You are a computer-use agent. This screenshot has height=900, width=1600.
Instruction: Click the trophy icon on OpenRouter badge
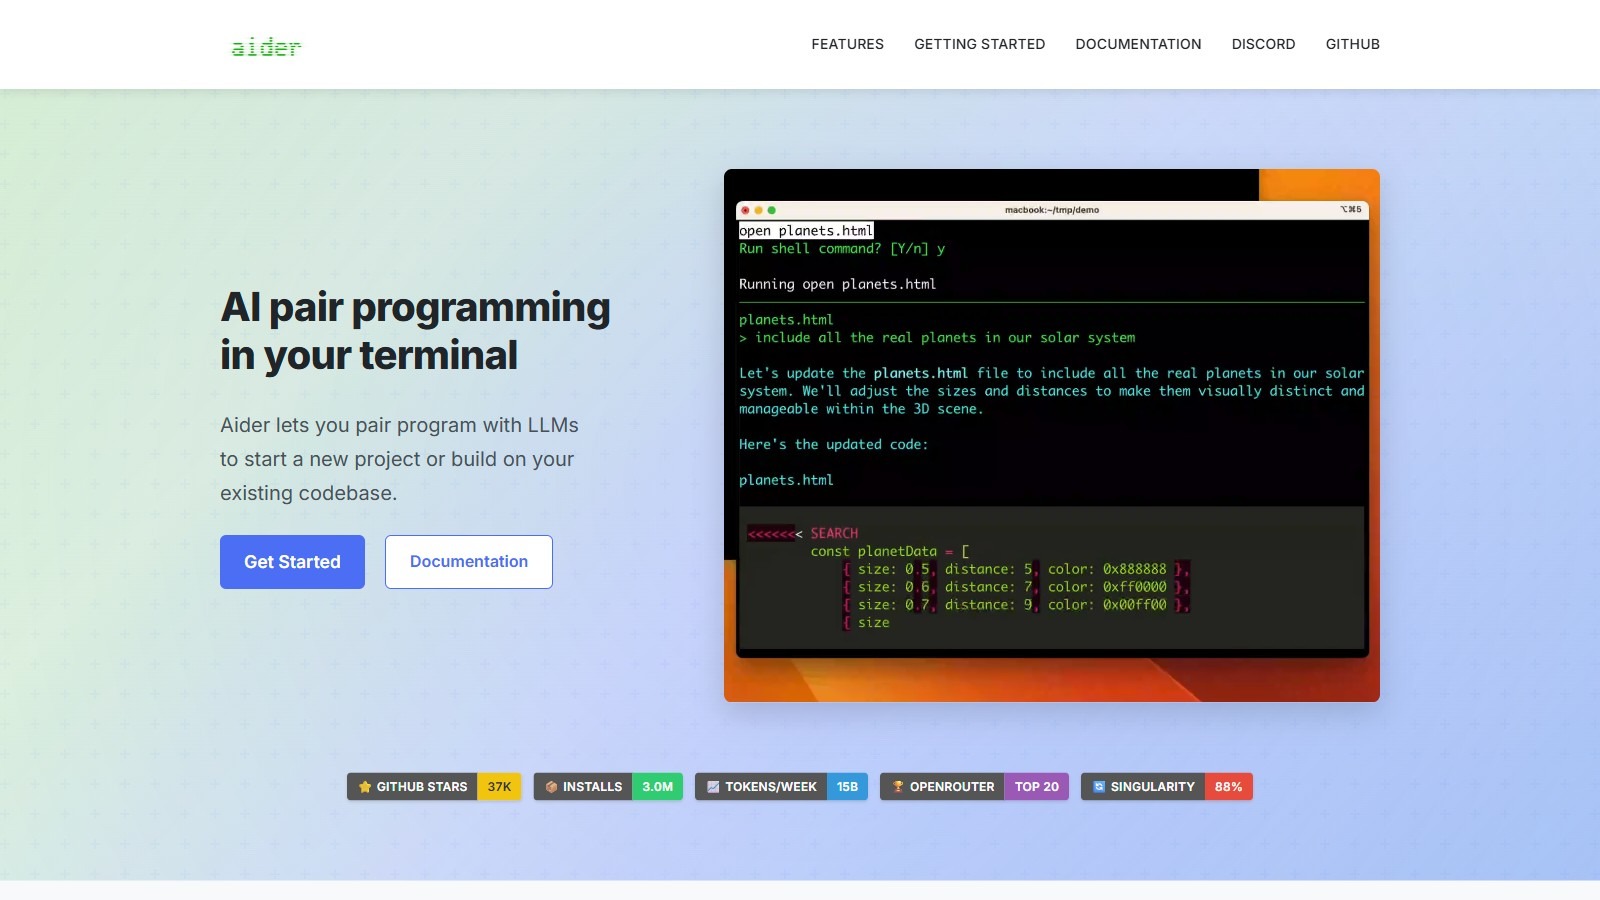[898, 787]
